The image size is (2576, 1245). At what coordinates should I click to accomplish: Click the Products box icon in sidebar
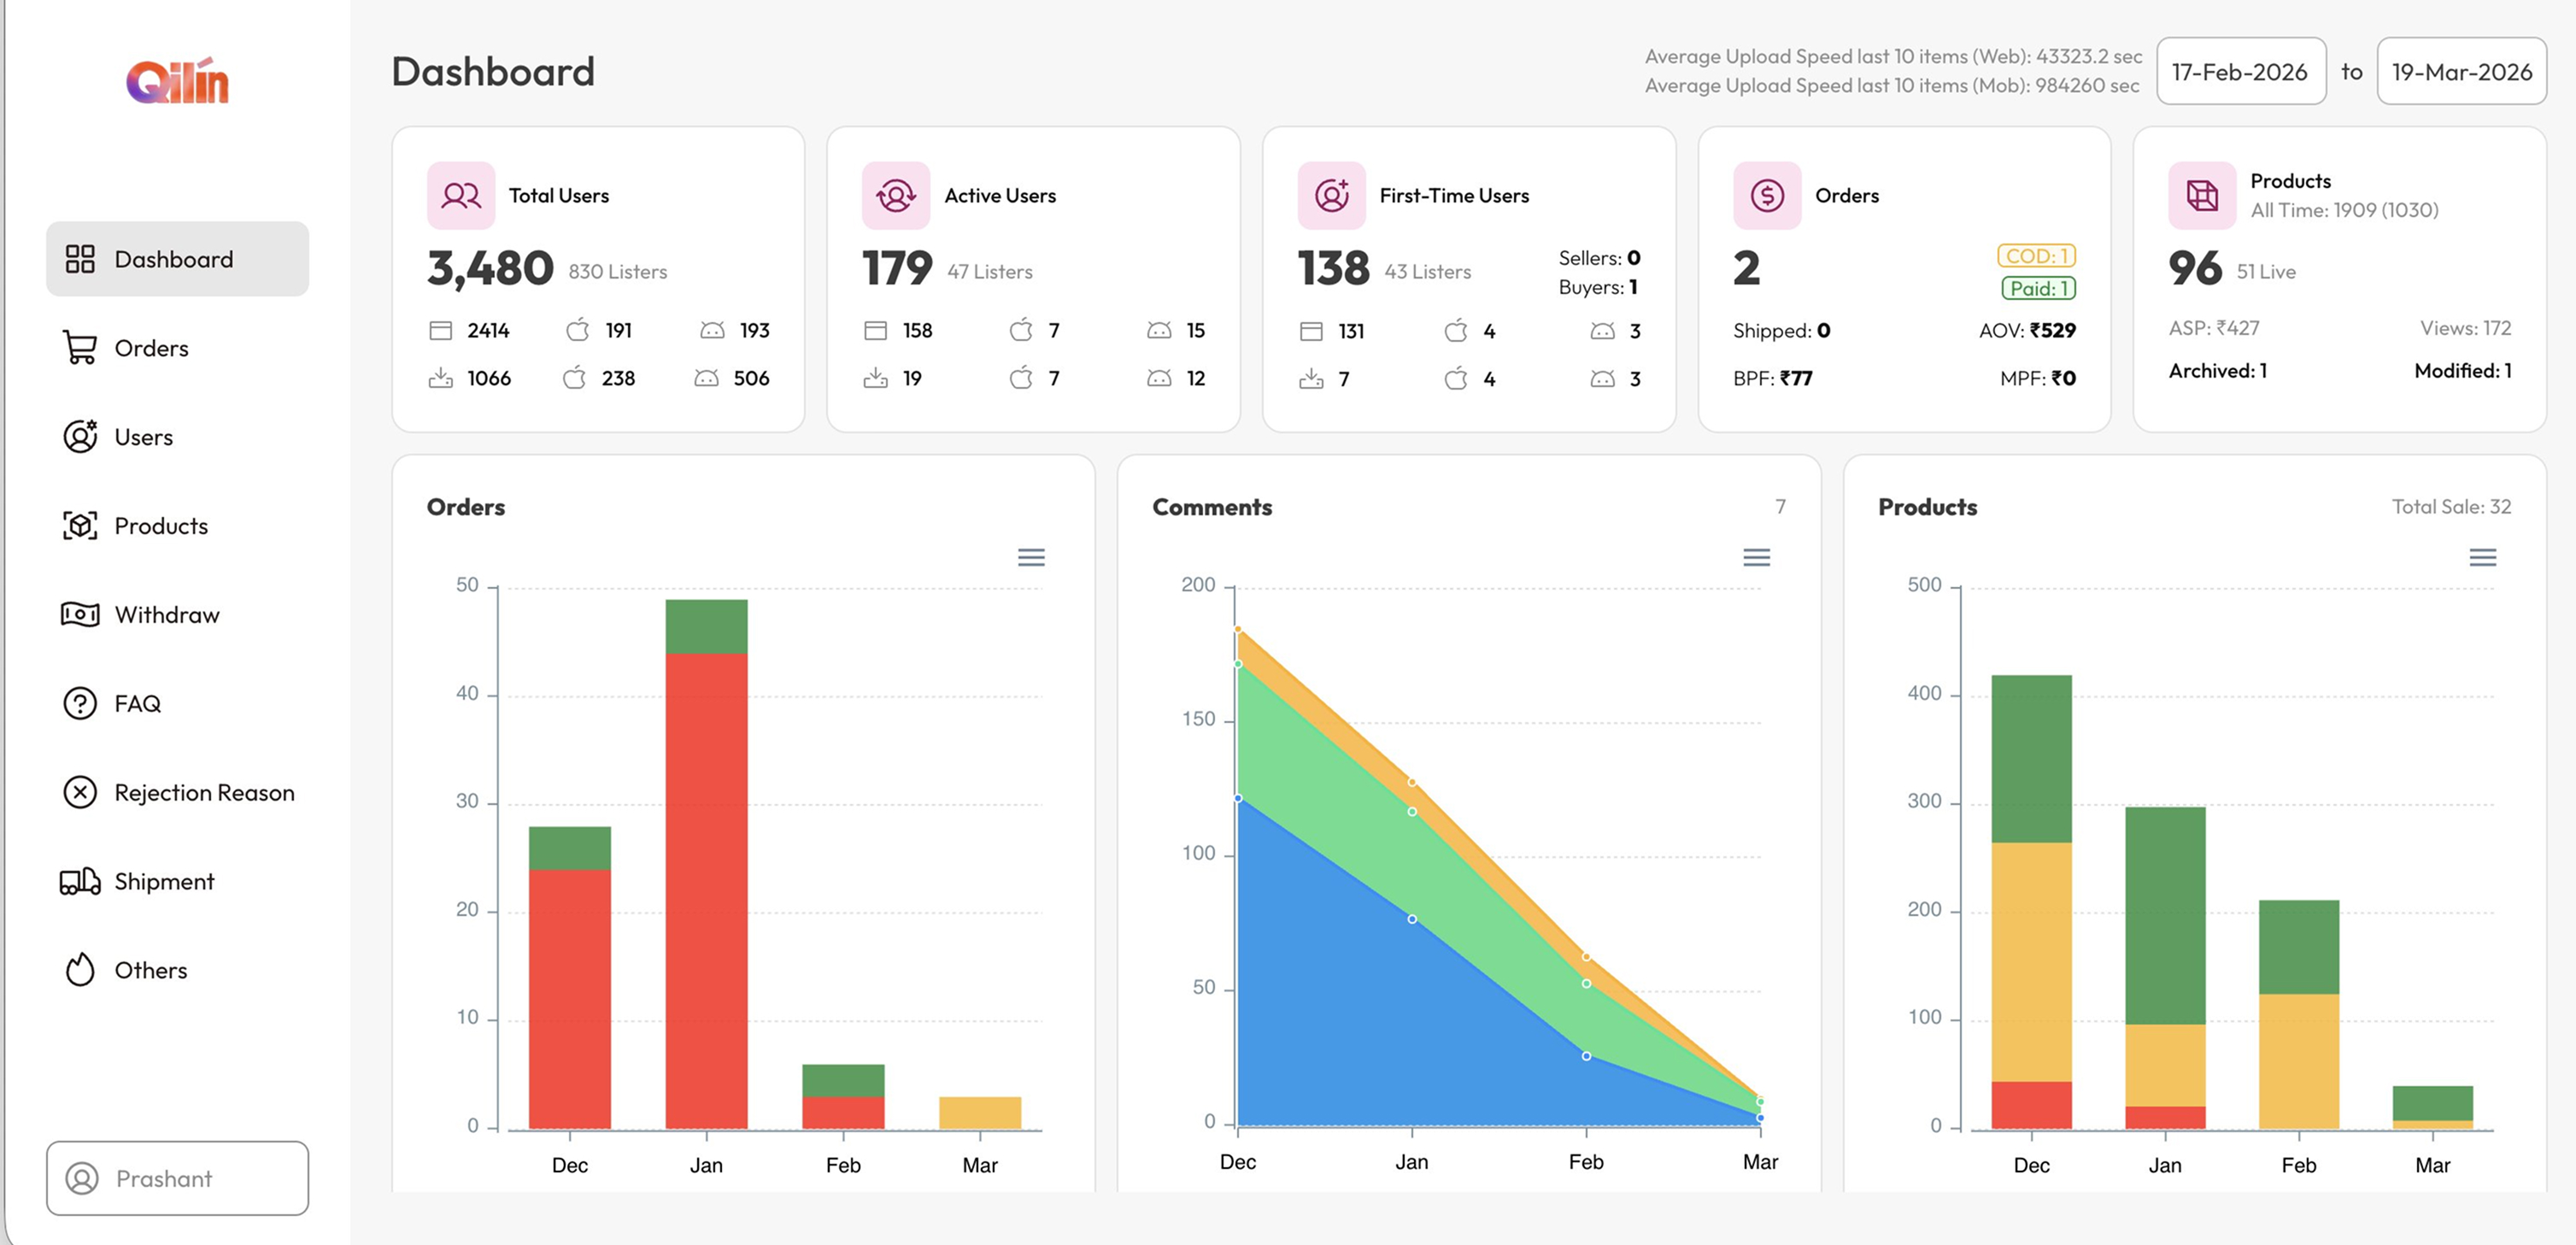pyautogui.click(x=80, y=525)
